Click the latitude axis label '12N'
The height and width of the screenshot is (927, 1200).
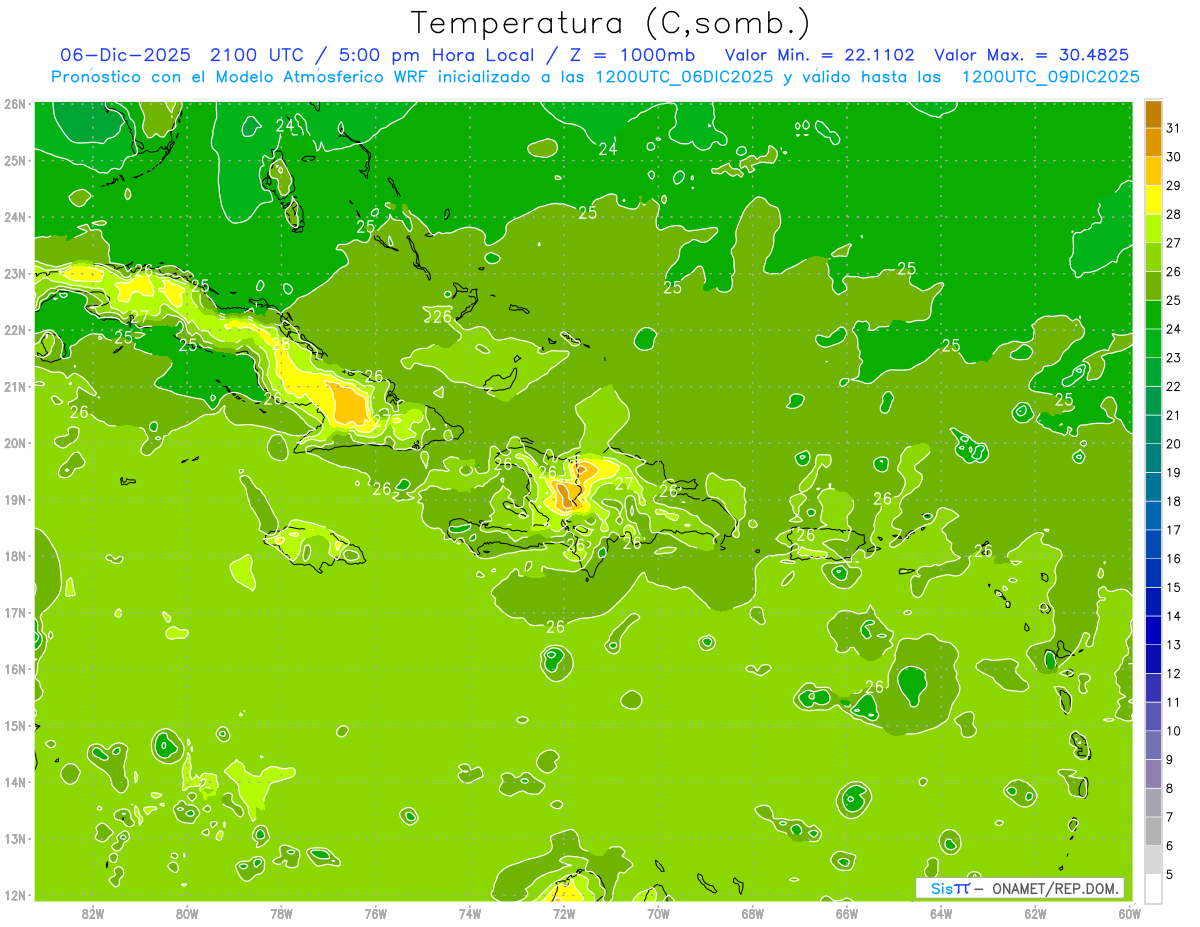coord(15,895)
